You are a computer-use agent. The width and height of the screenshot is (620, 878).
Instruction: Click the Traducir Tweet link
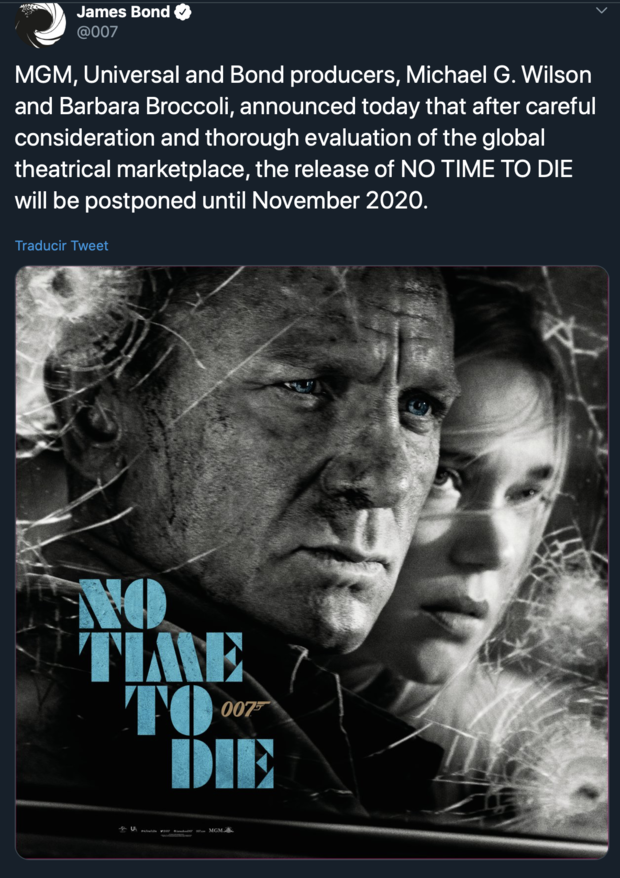pos(61,245)
